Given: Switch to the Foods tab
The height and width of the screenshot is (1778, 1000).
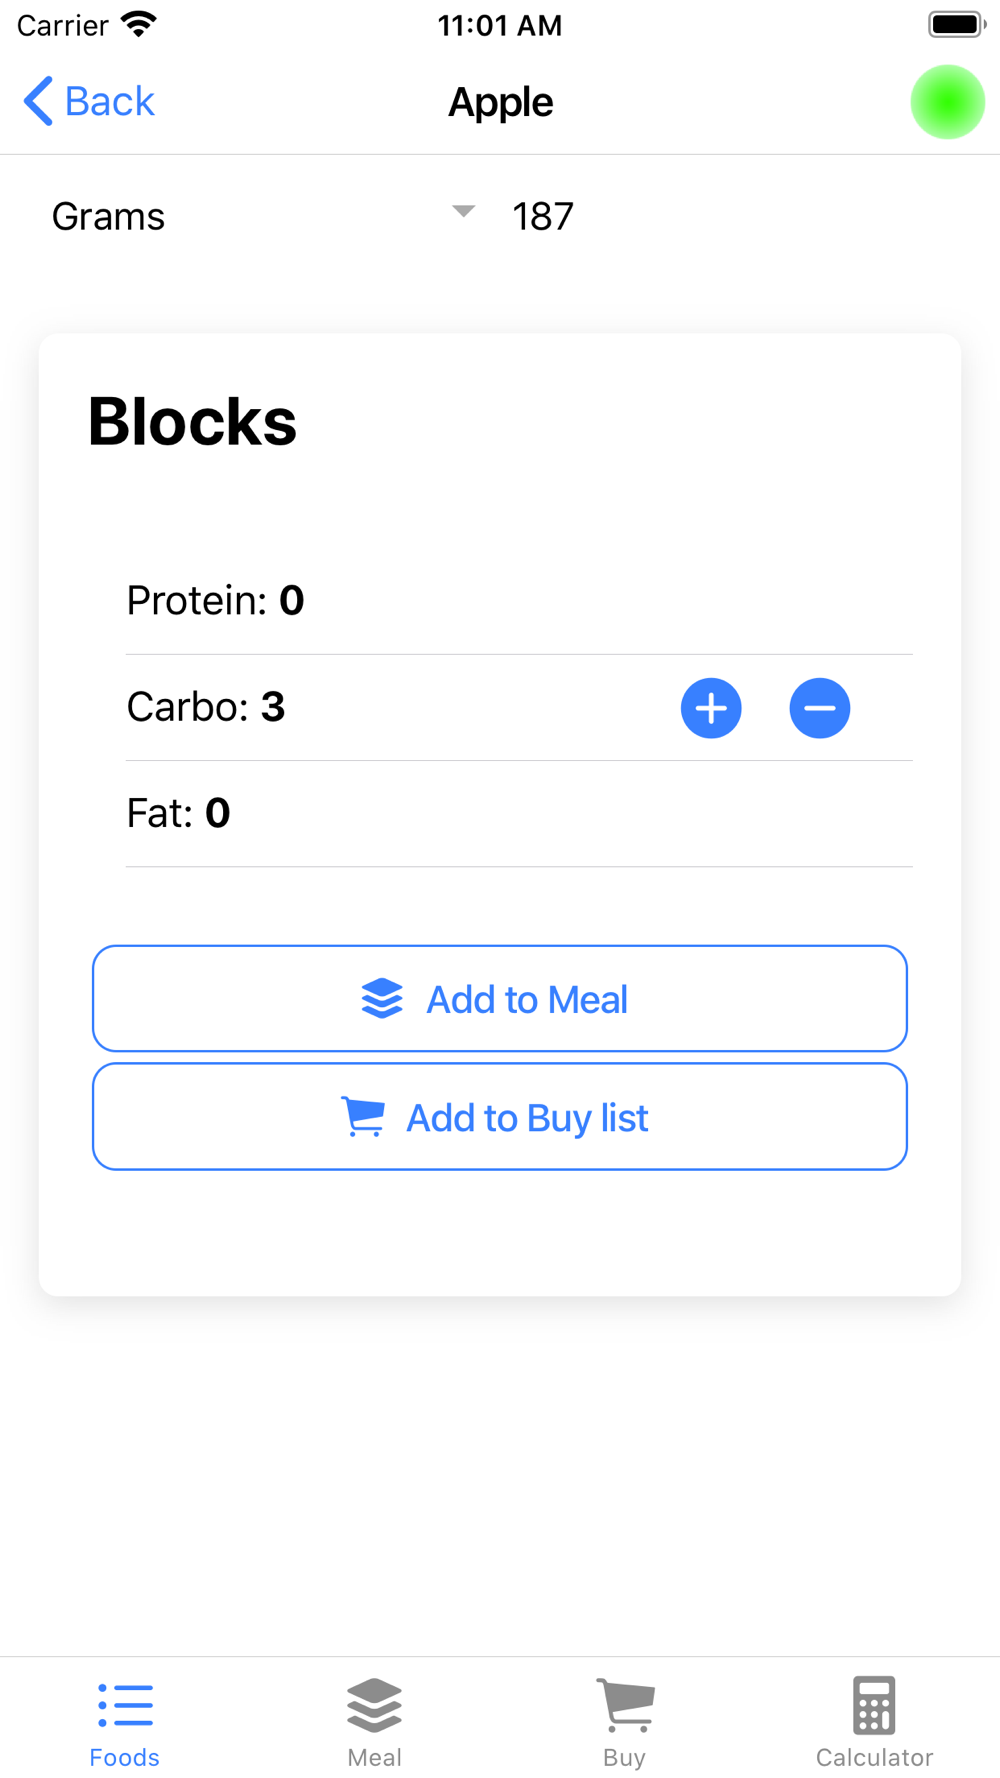Looking at the screenshot, I should (125, 1722).
